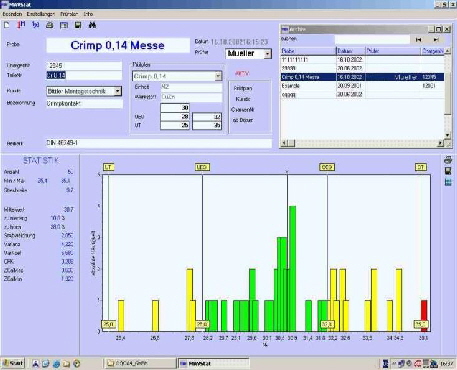Image resolution: width=457 pixels, height=370 pixels.
Task: Click the tallest green histogram bar
Action: click(x=292, y=268)
